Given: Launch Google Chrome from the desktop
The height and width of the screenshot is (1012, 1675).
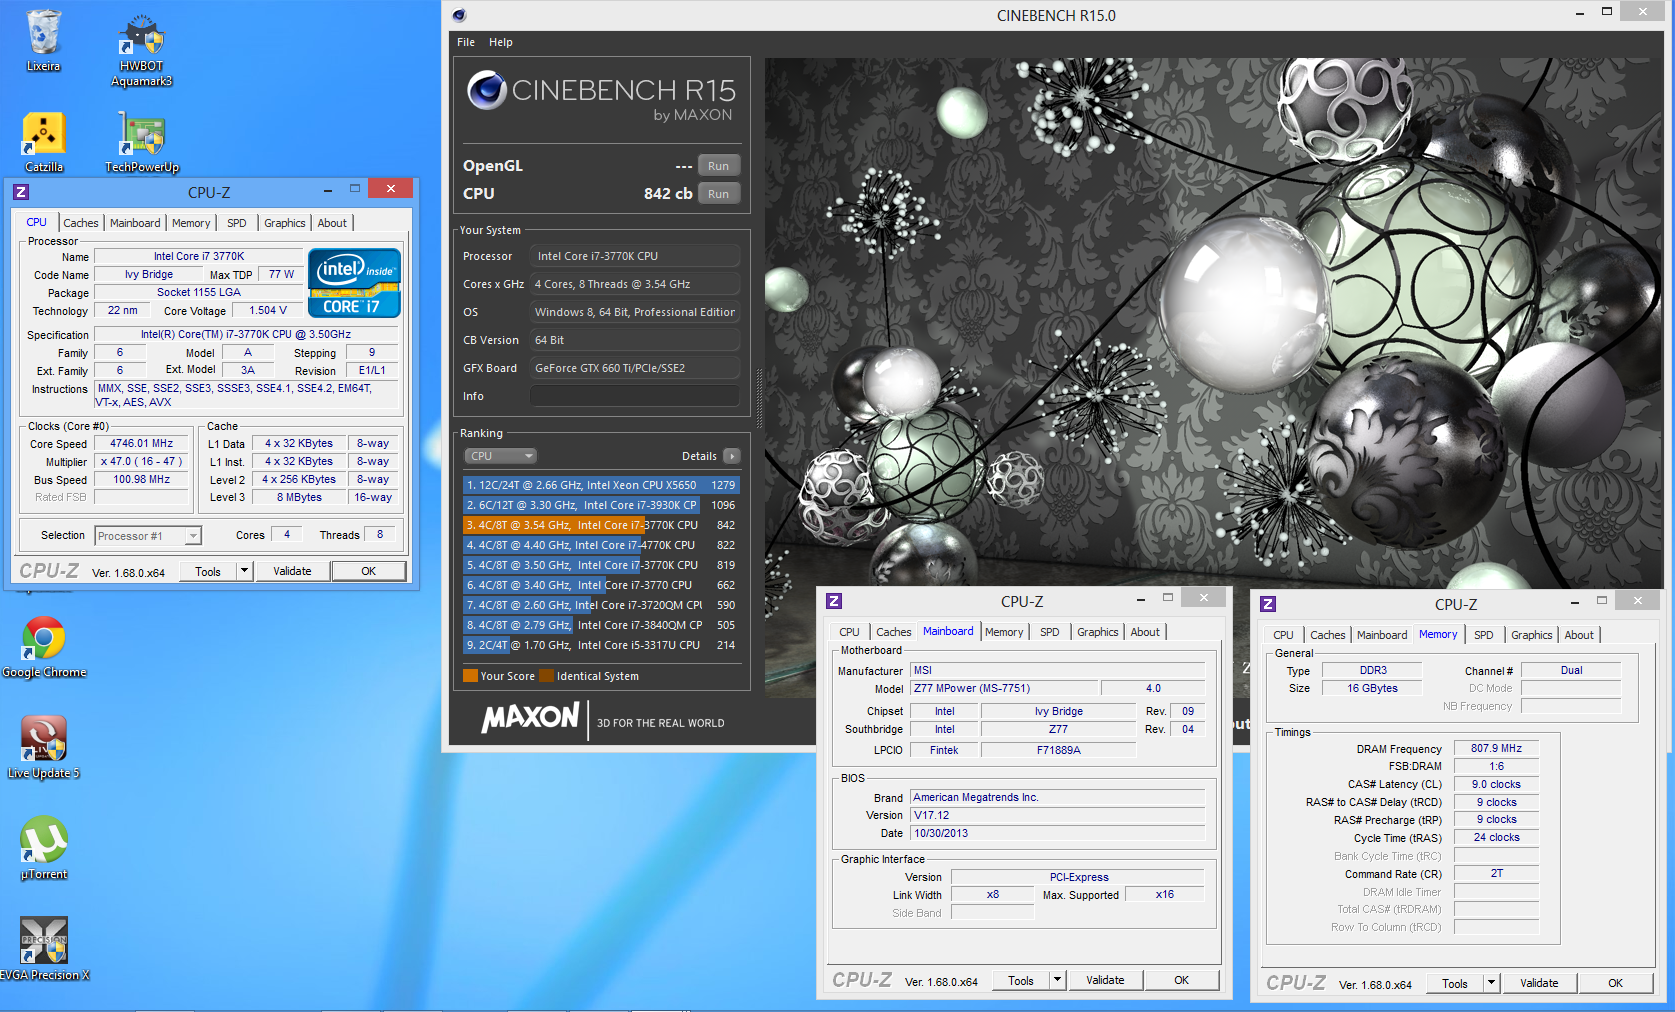Looking at the screenshot, I should [44, 647].
